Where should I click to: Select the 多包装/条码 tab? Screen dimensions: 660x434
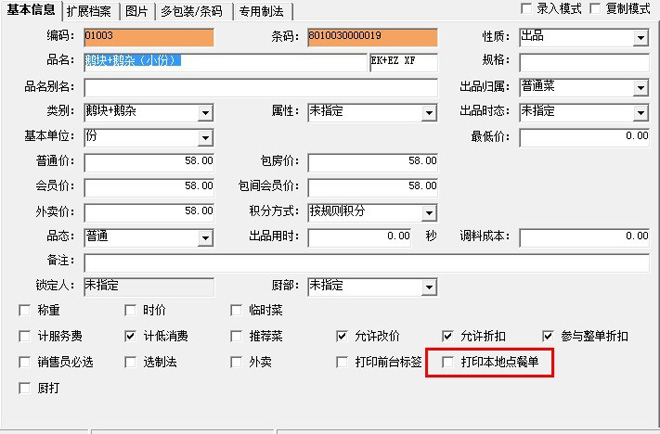(192, 11)
